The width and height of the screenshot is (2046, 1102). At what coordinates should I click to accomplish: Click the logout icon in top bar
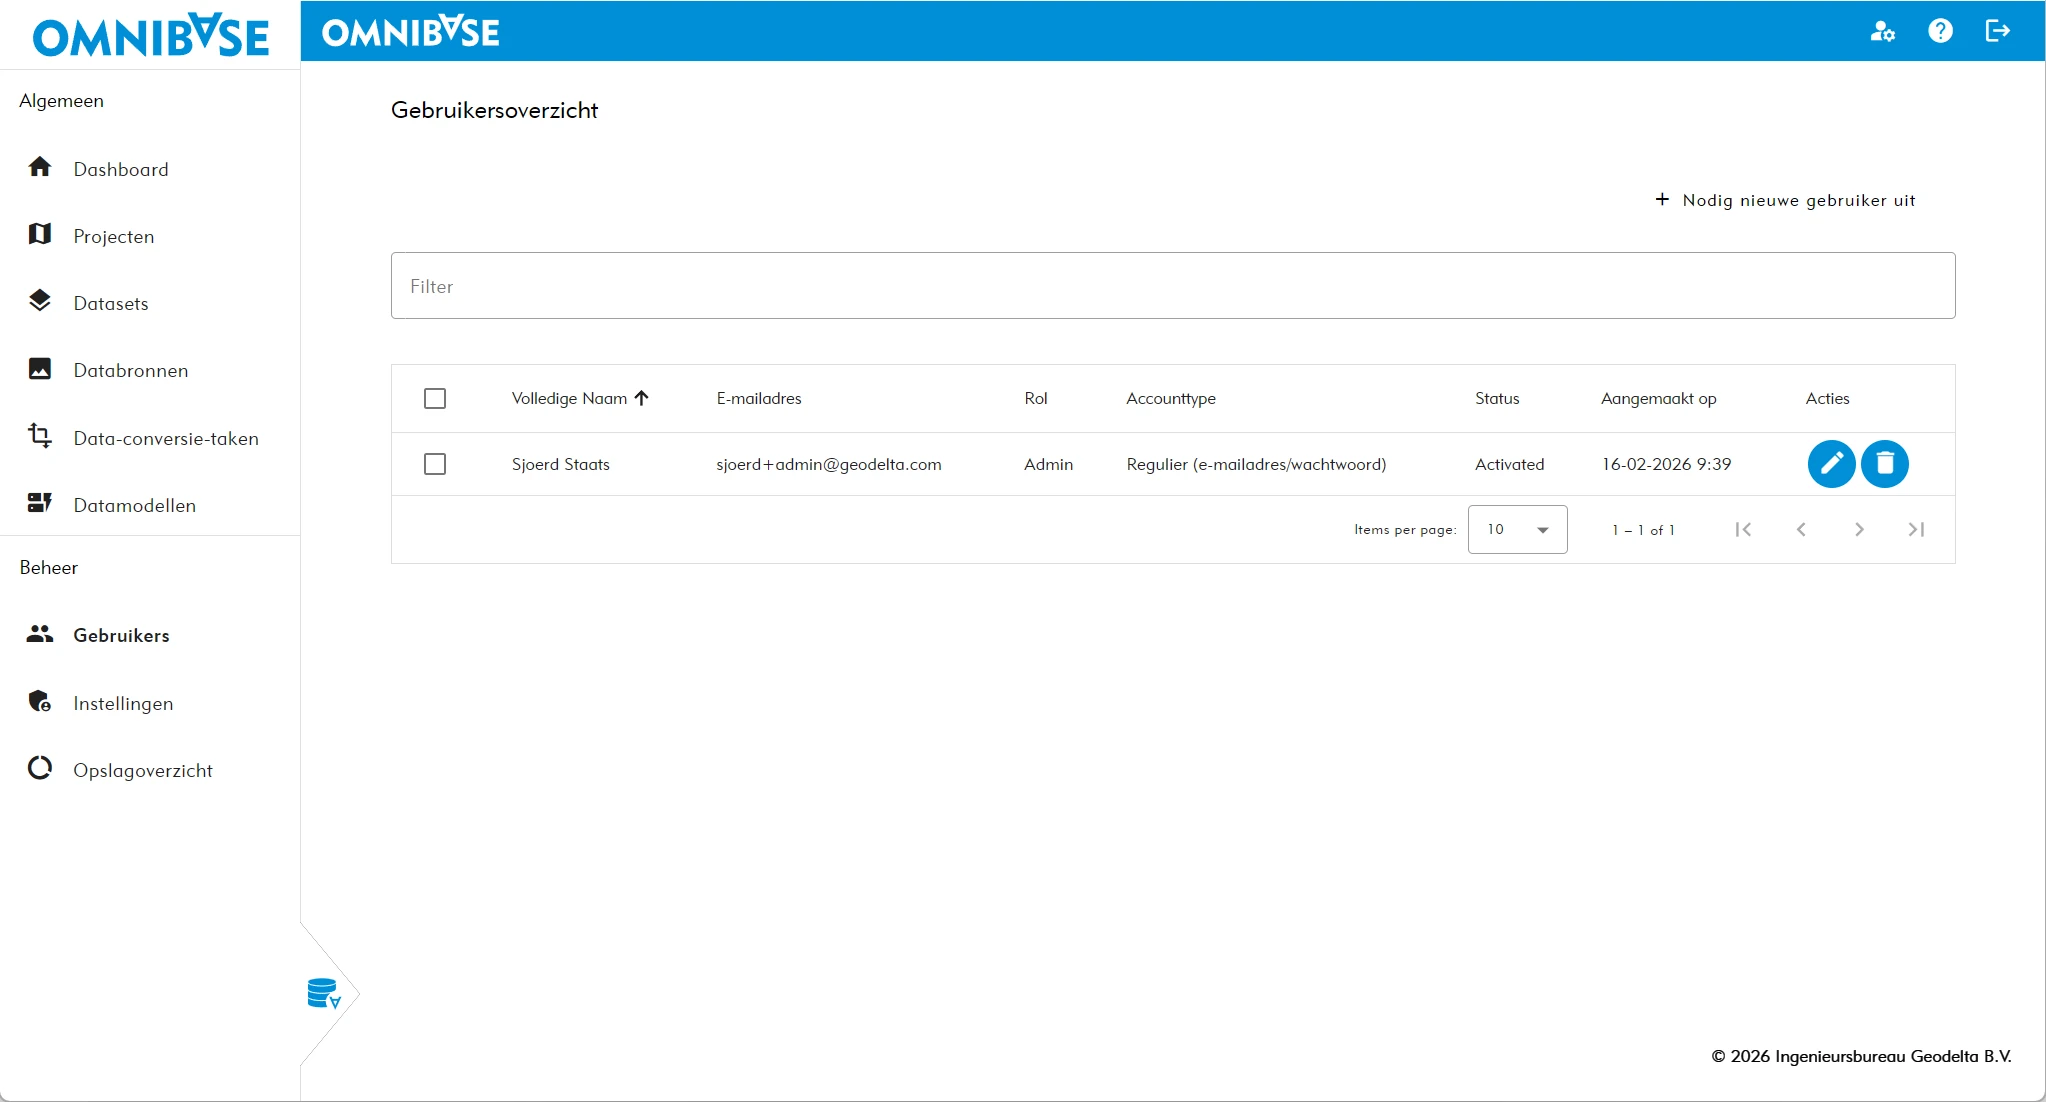[x=1997, y=31]
